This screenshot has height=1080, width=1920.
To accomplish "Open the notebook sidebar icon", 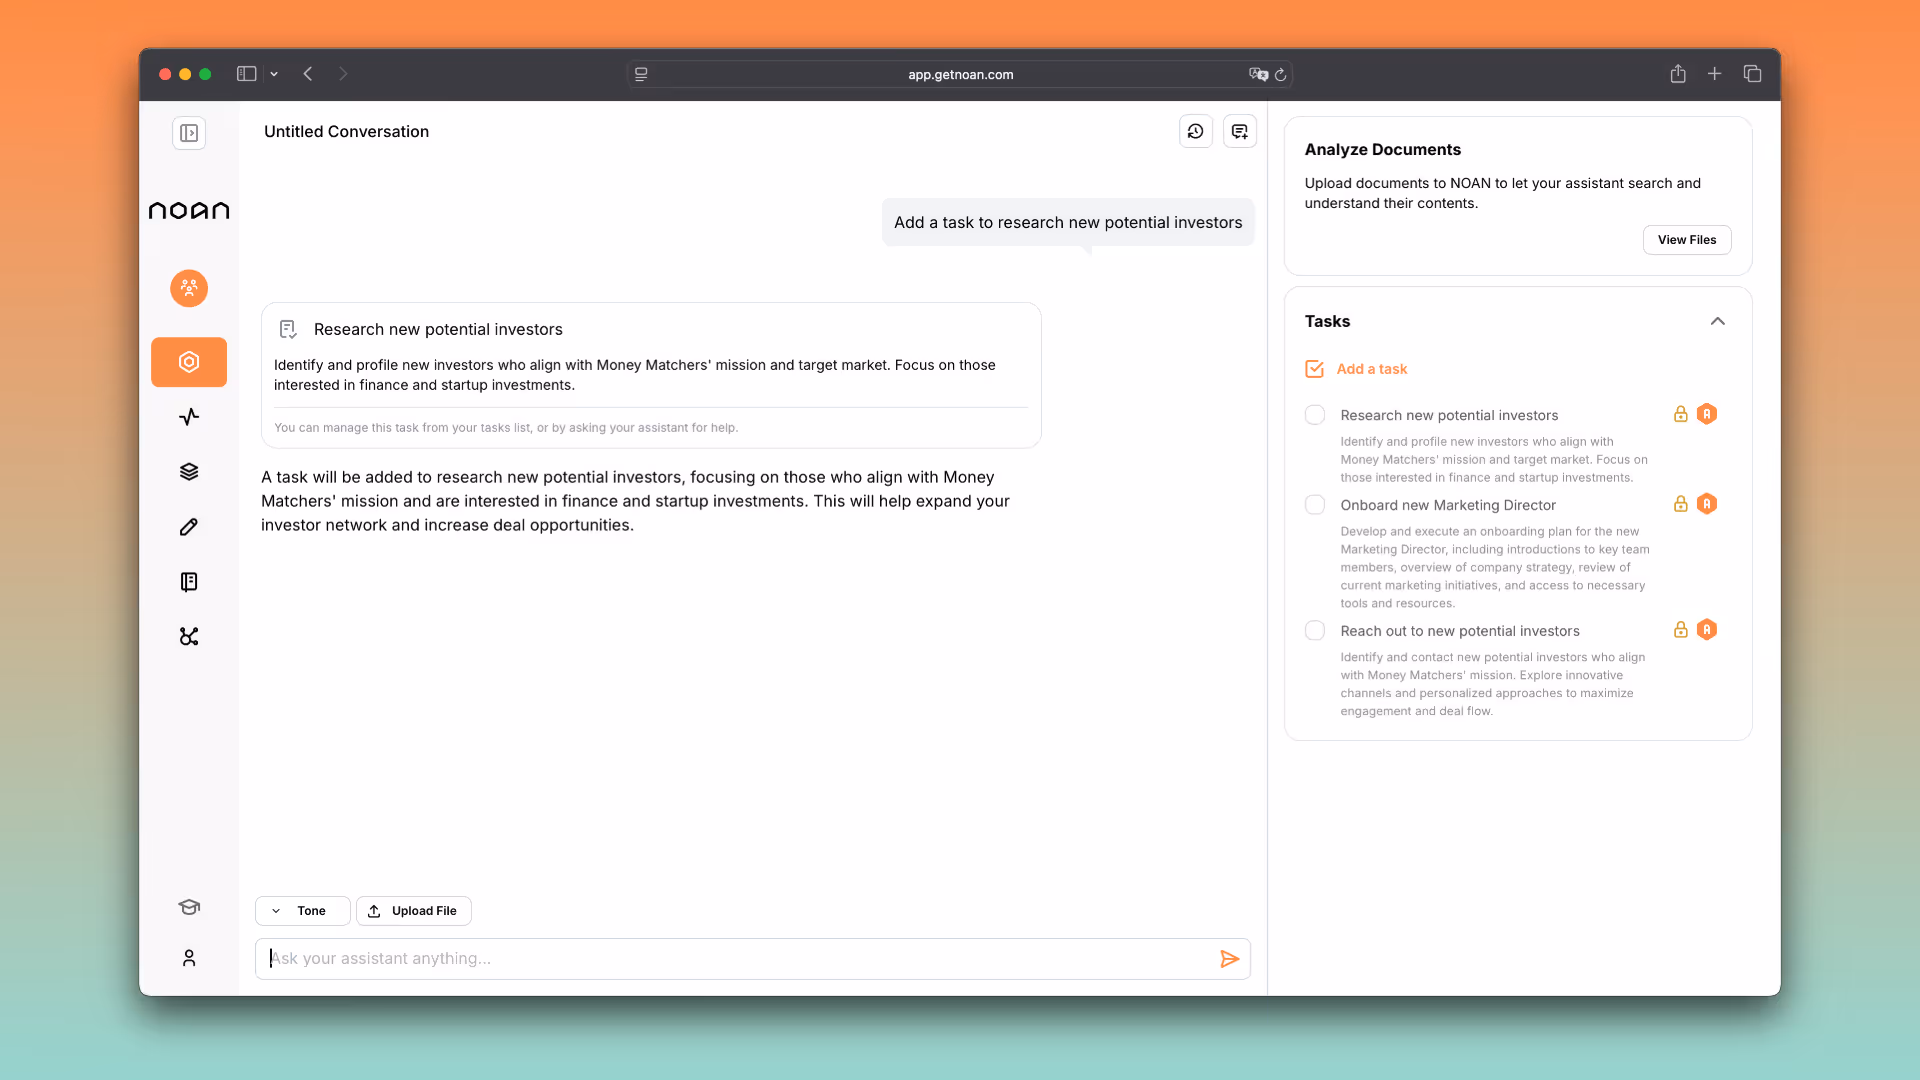I will pyautogui.click(x=189, y=582).
